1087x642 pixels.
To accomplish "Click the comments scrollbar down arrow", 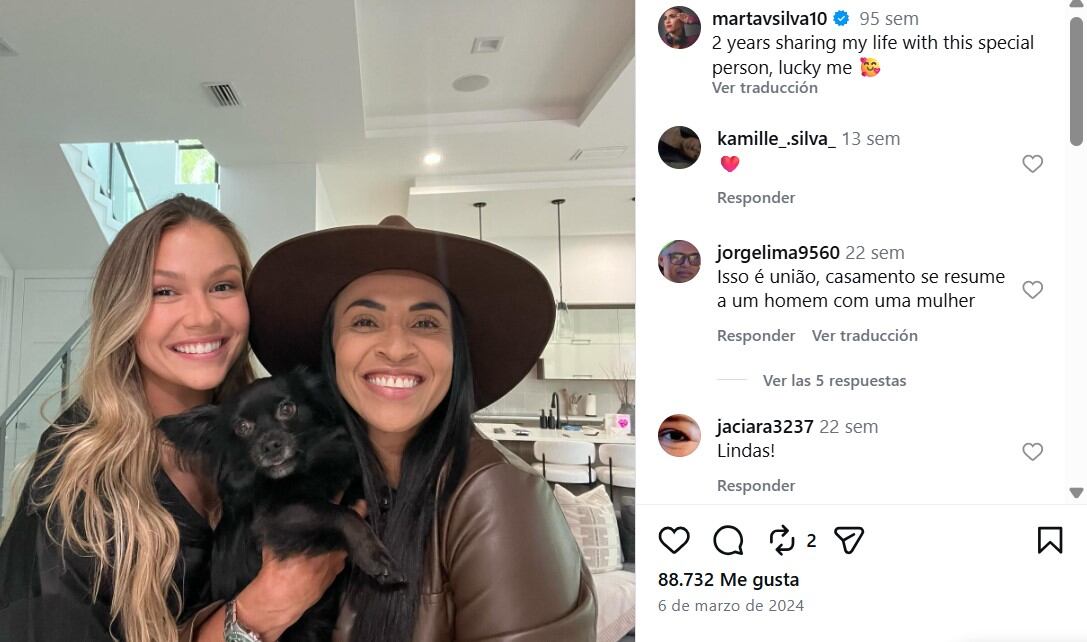I will [1076, 493].
